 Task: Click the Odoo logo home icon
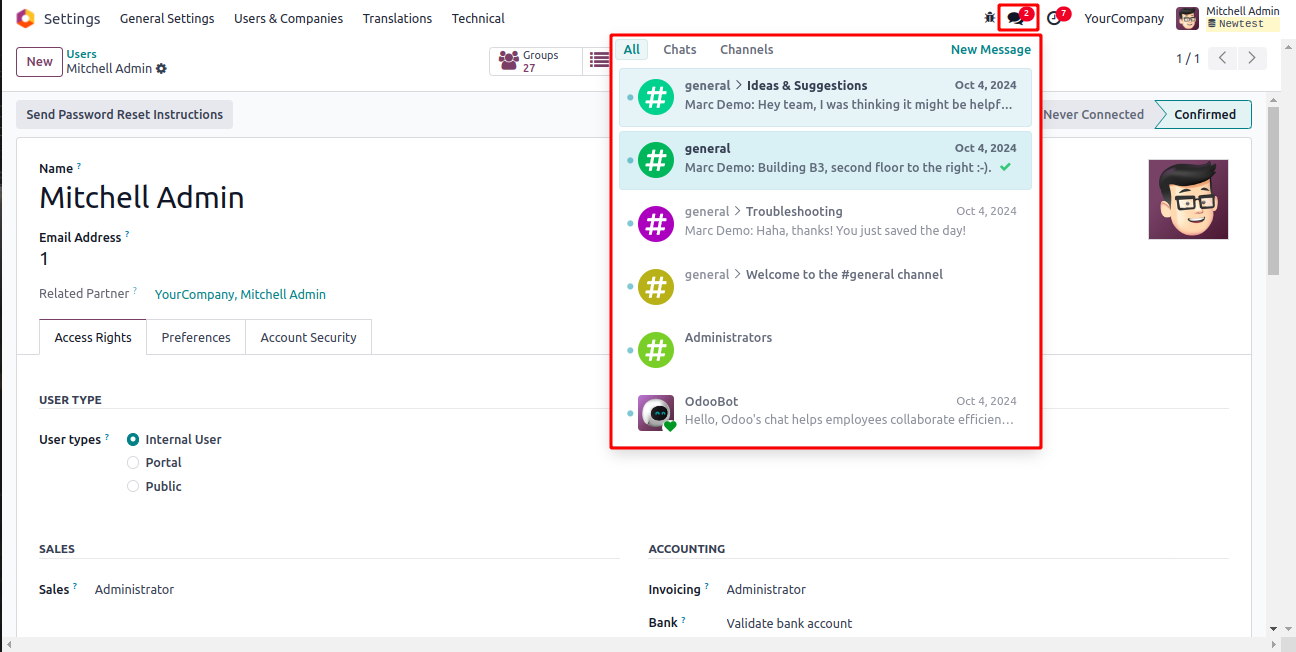[x=25, y=18]
